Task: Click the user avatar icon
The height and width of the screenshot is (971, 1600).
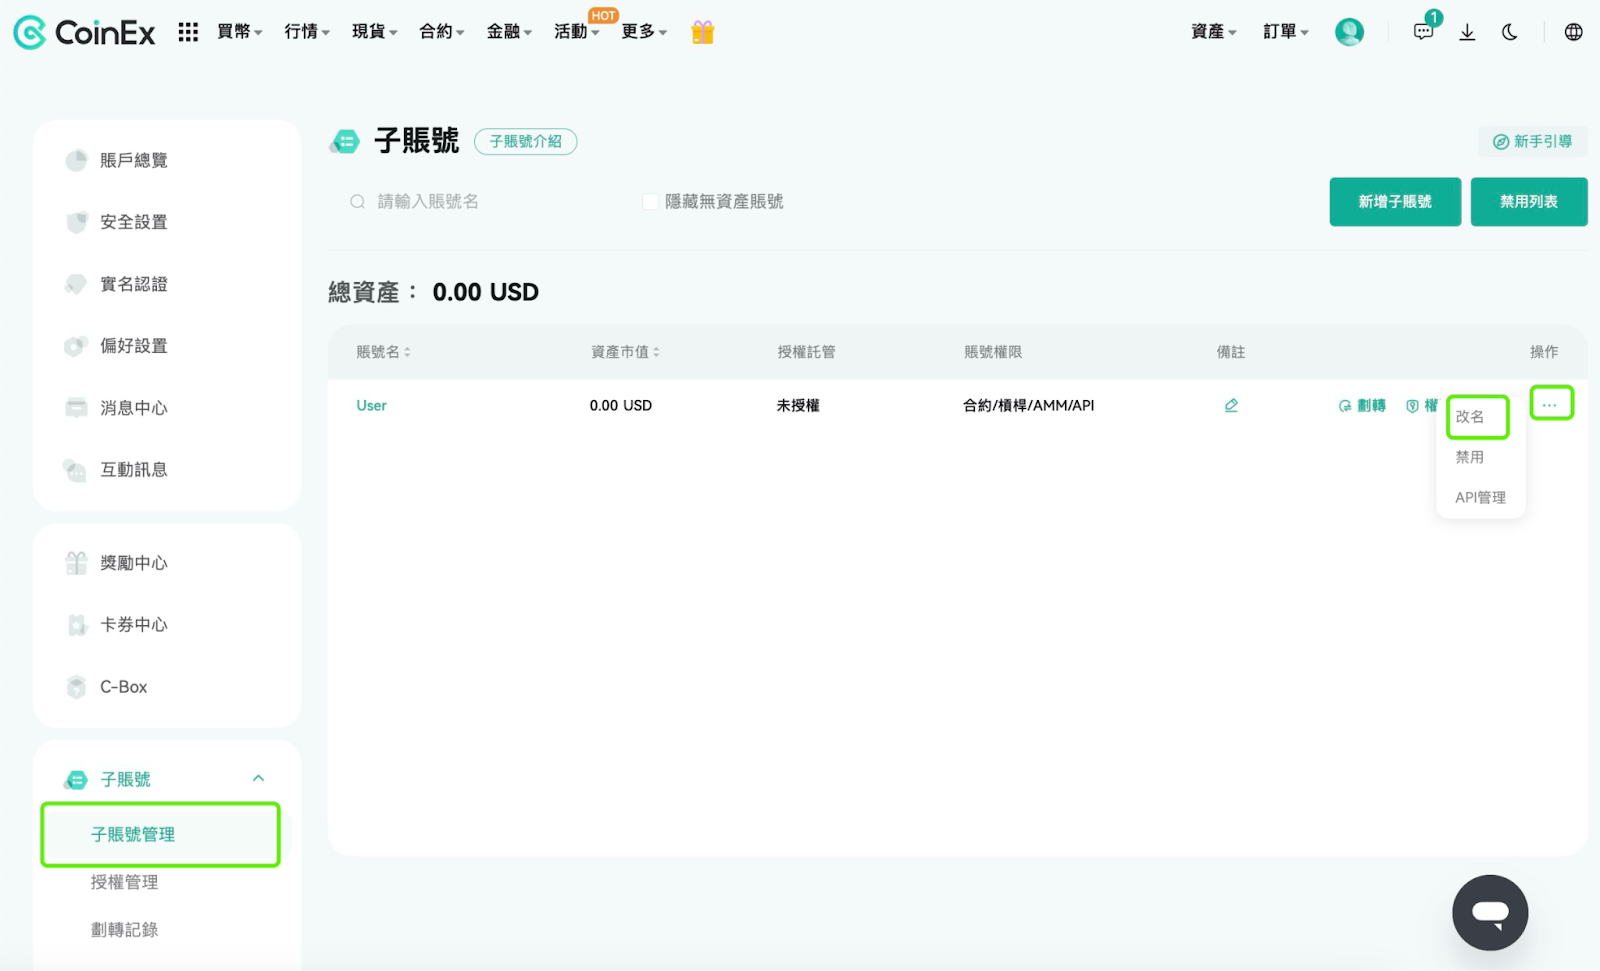Action: 1349,32
